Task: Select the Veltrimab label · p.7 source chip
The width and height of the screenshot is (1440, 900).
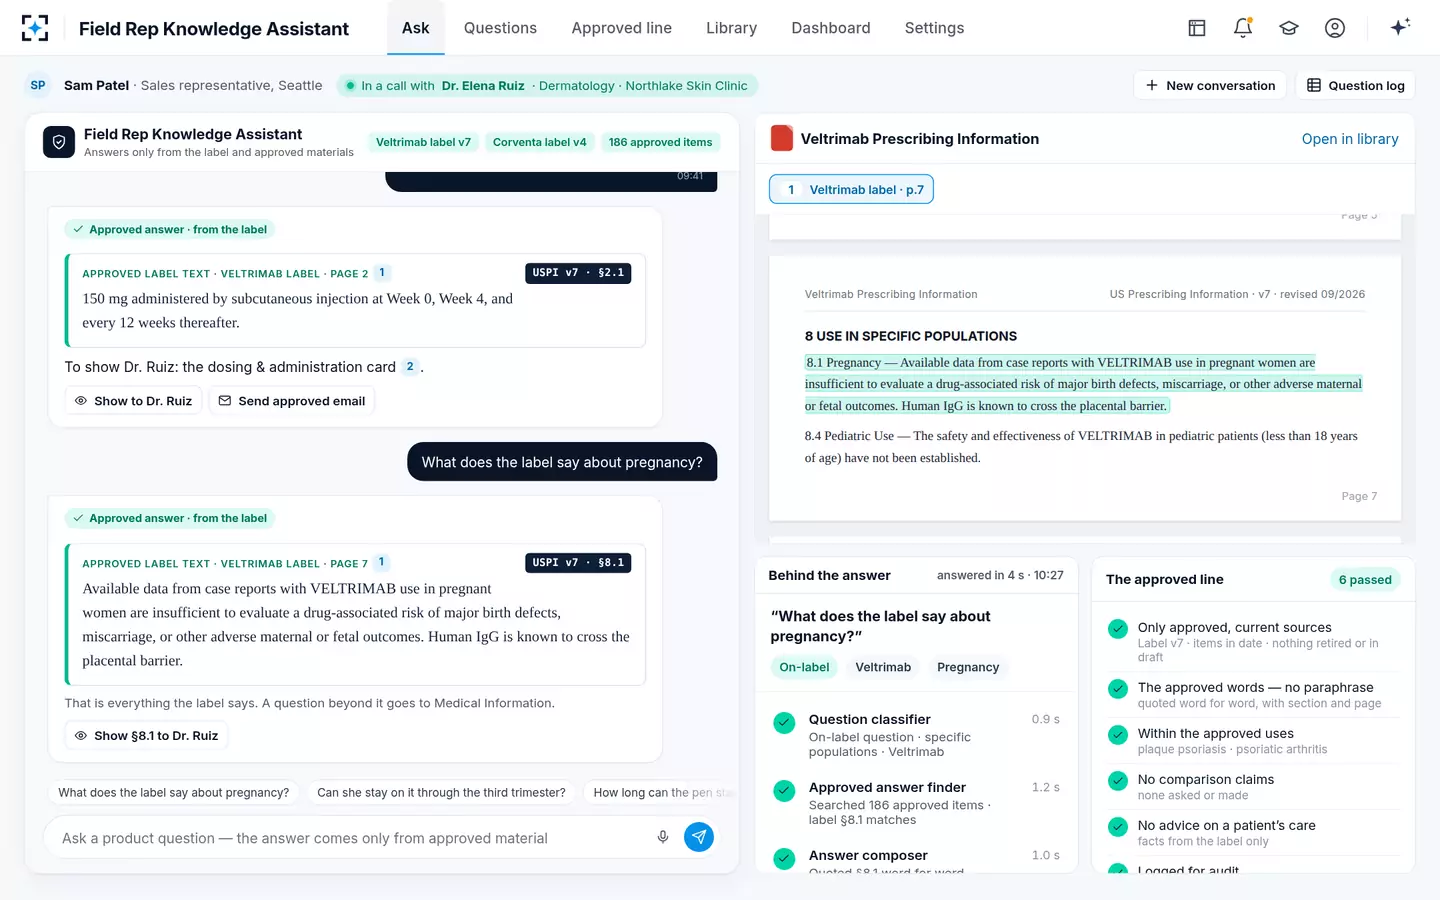Action: [x=851, y=190]
